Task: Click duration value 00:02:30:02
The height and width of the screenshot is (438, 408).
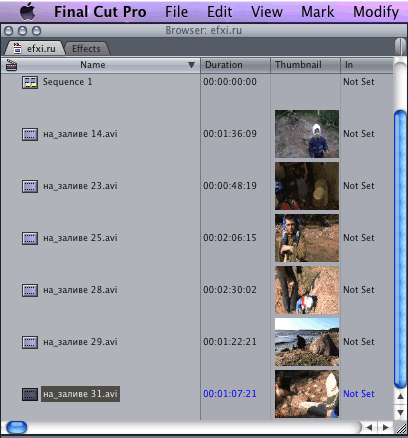Action: click(x=230, y=290)
